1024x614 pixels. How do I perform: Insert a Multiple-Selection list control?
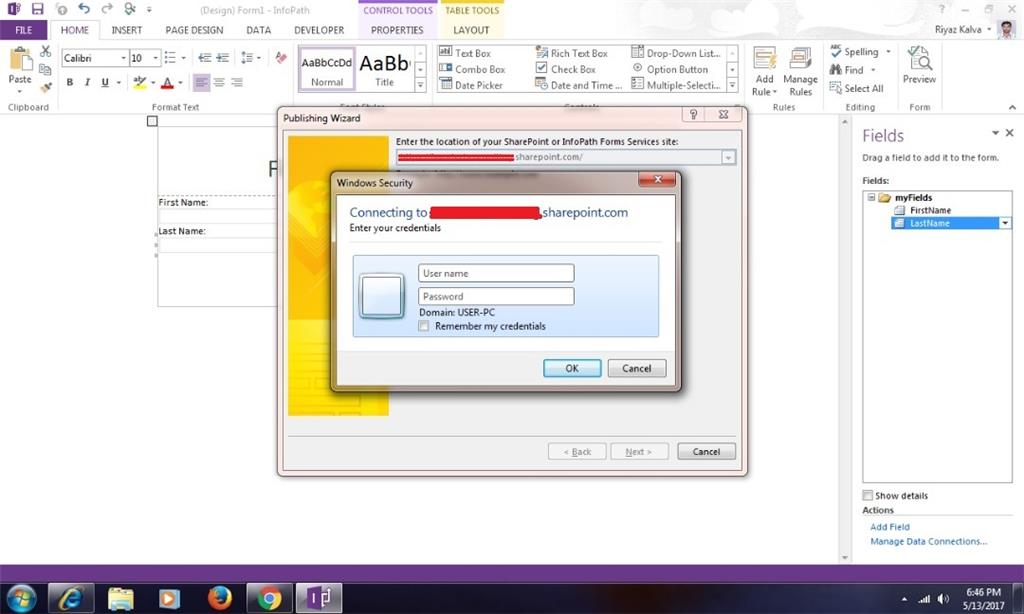pyautogui.click(x=675, y=85)
